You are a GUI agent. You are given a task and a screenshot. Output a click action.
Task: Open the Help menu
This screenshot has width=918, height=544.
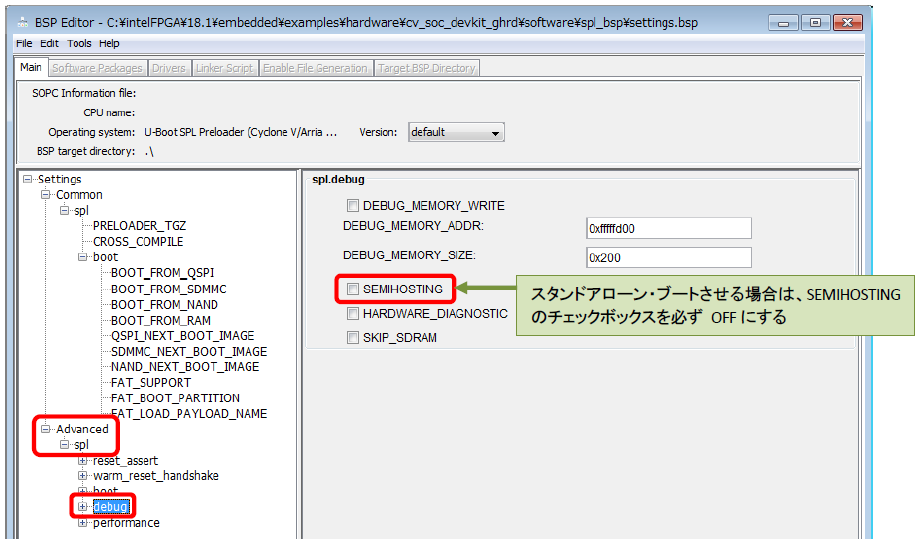[x=109, y=43]
